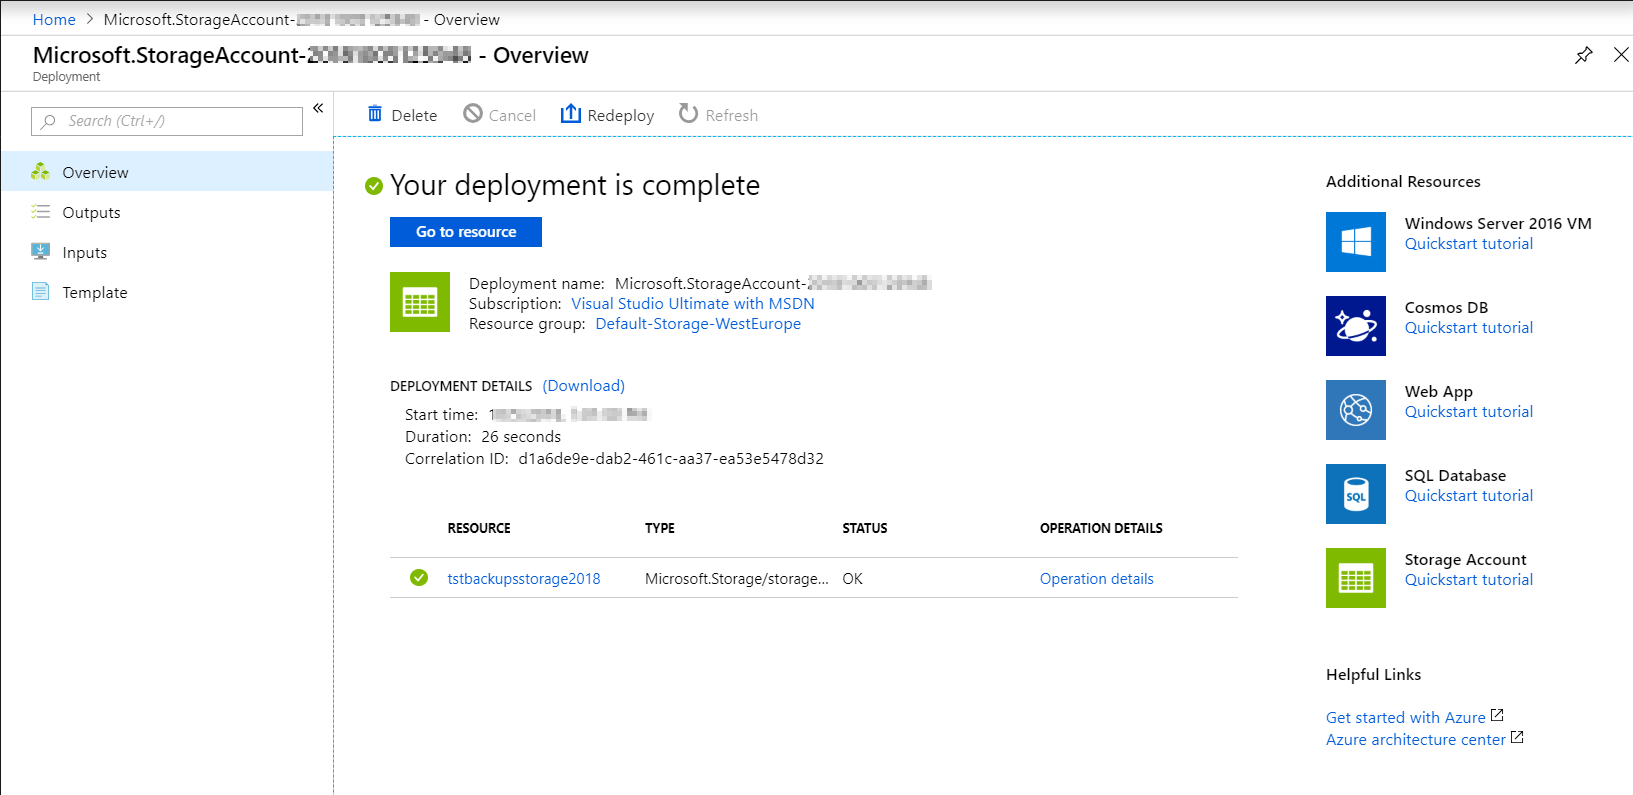1633x795 pixels.
Task: Open the Template menu item
Action: click(166, 292)
